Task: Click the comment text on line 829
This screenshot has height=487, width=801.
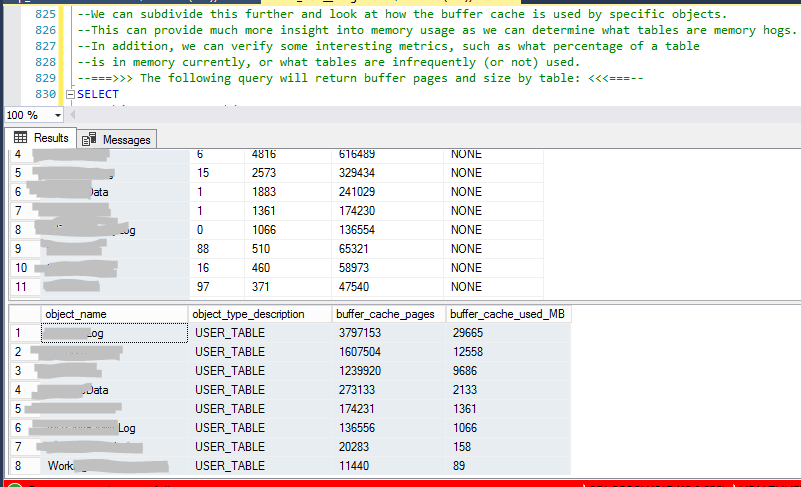Action: pos(360,78)
